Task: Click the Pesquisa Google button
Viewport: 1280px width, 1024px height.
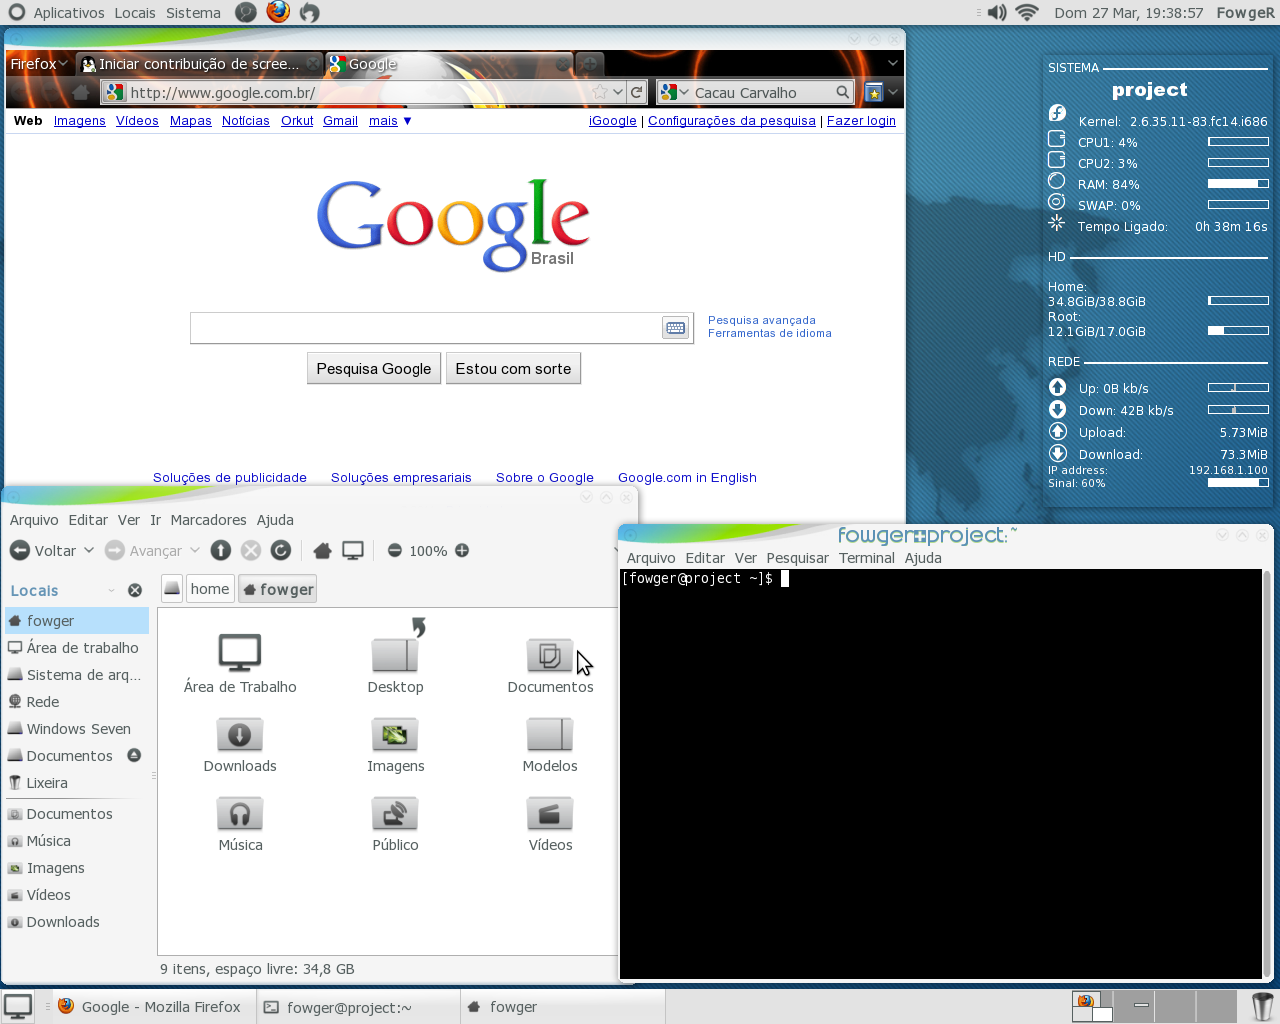Action: (374, 368)
